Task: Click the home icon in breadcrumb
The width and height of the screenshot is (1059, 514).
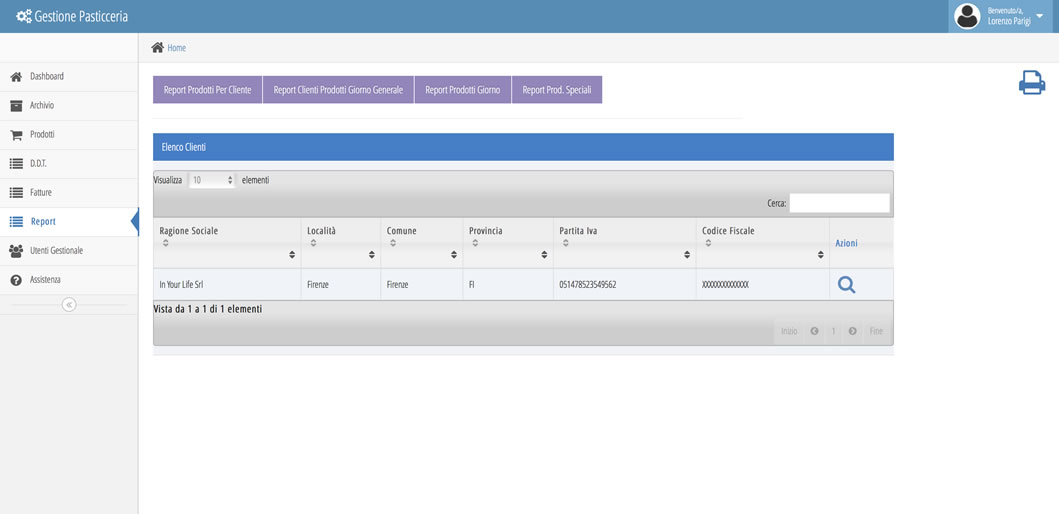Action: point(157,48)
